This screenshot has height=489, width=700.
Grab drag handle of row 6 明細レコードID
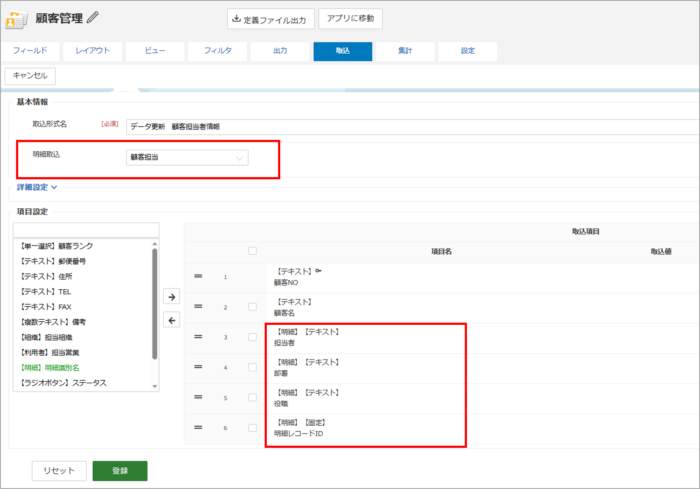tap(198, 427)
